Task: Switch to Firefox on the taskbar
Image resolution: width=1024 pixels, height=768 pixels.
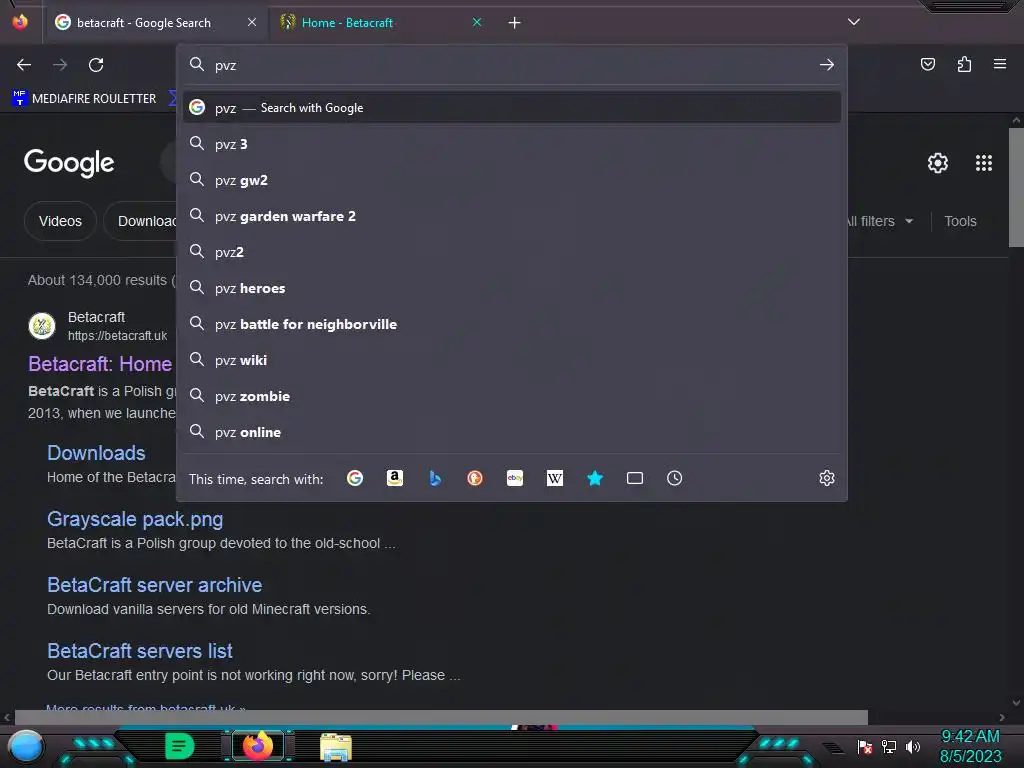Action: point(258,746)
